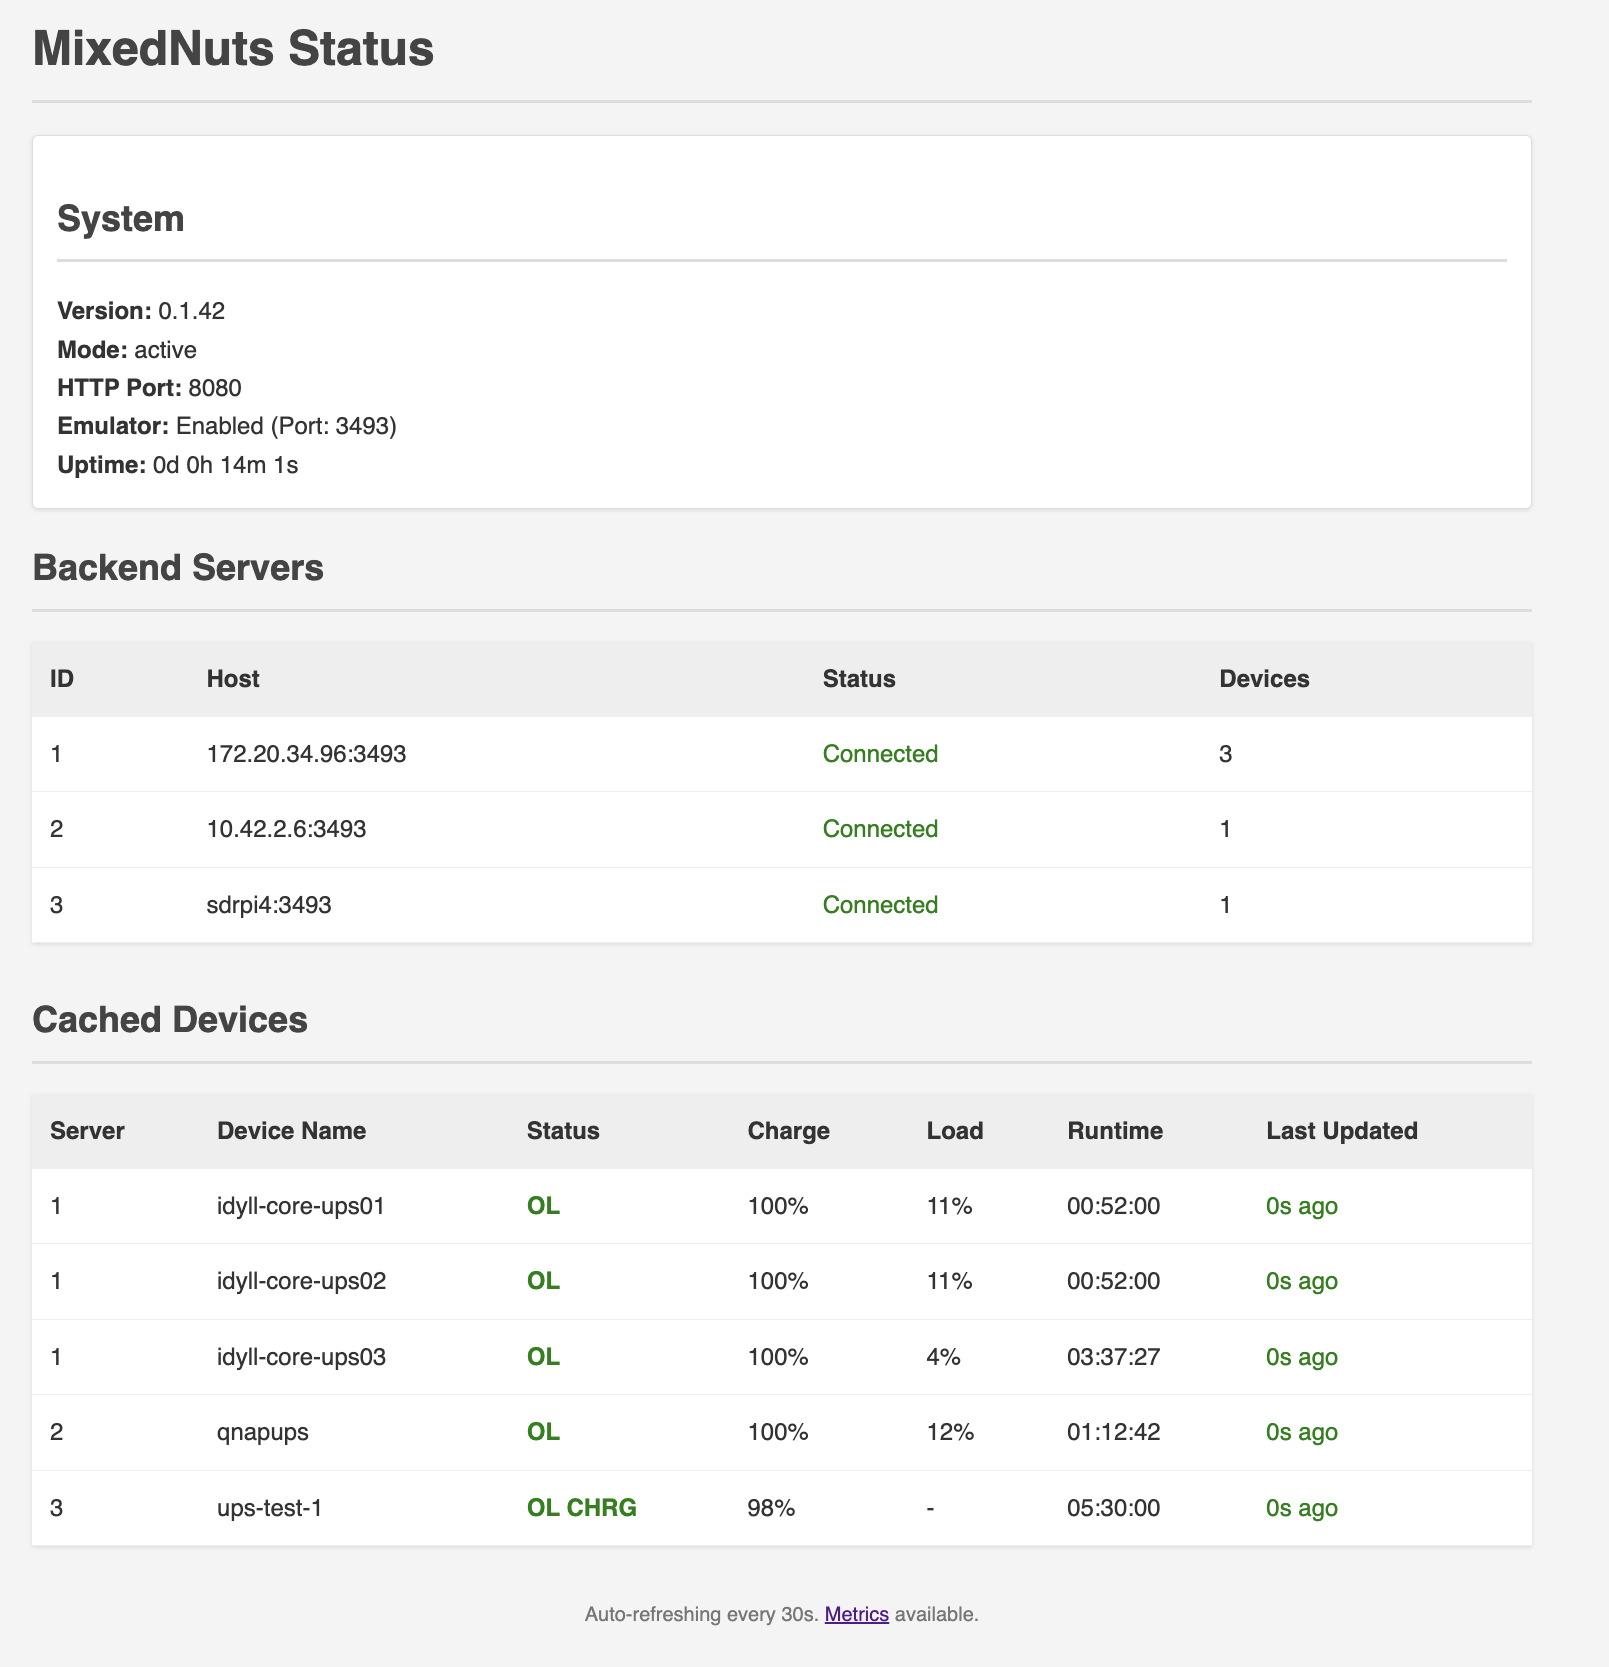Select the Connected status for server 172.20.34.96:3493
The width and height of the screenshot is (1609, 1667).
[x=879, y=754]
